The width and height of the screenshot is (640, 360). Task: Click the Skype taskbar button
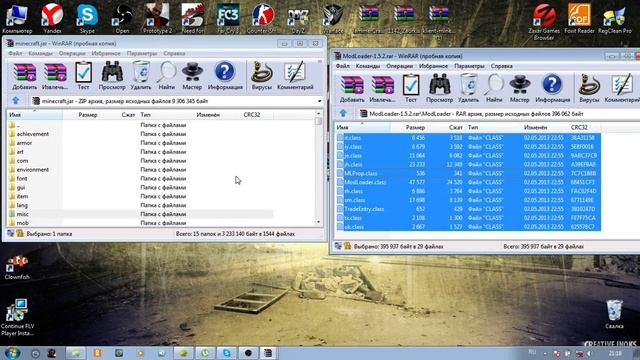tap(227, 353)
